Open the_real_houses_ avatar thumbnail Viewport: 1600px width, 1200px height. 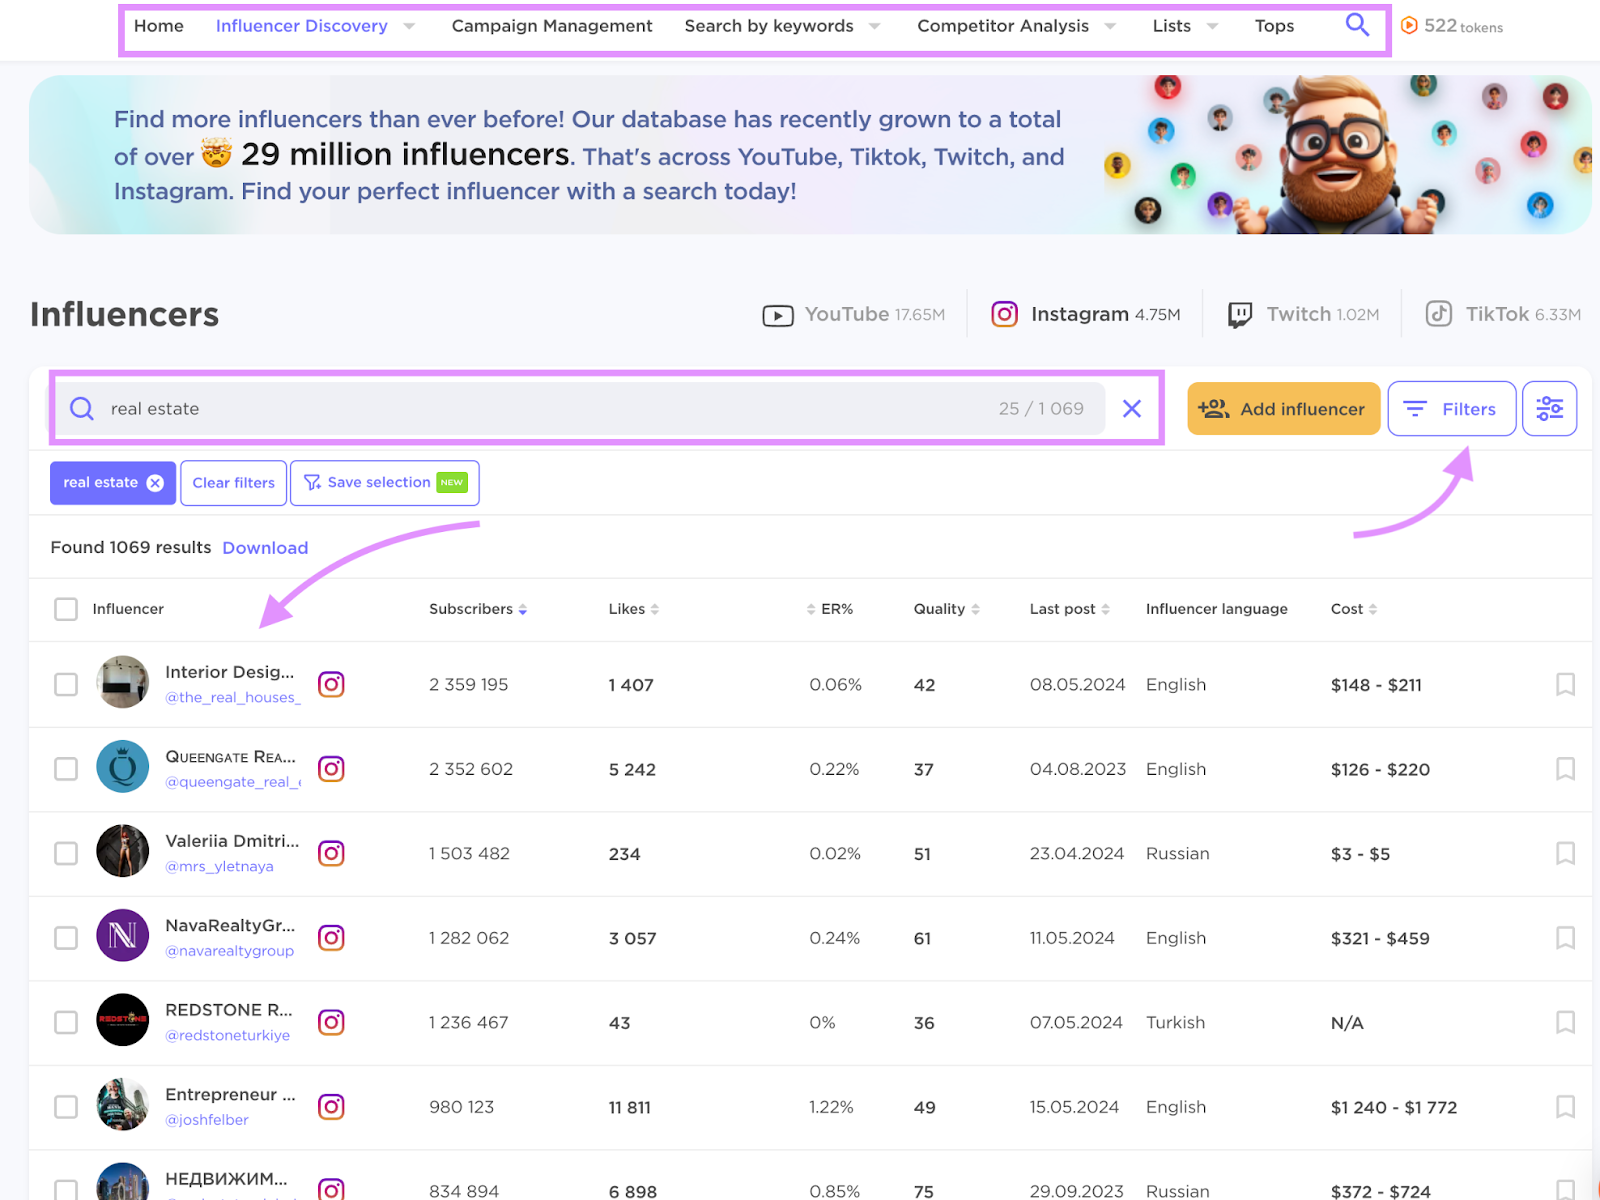[122, 682]
